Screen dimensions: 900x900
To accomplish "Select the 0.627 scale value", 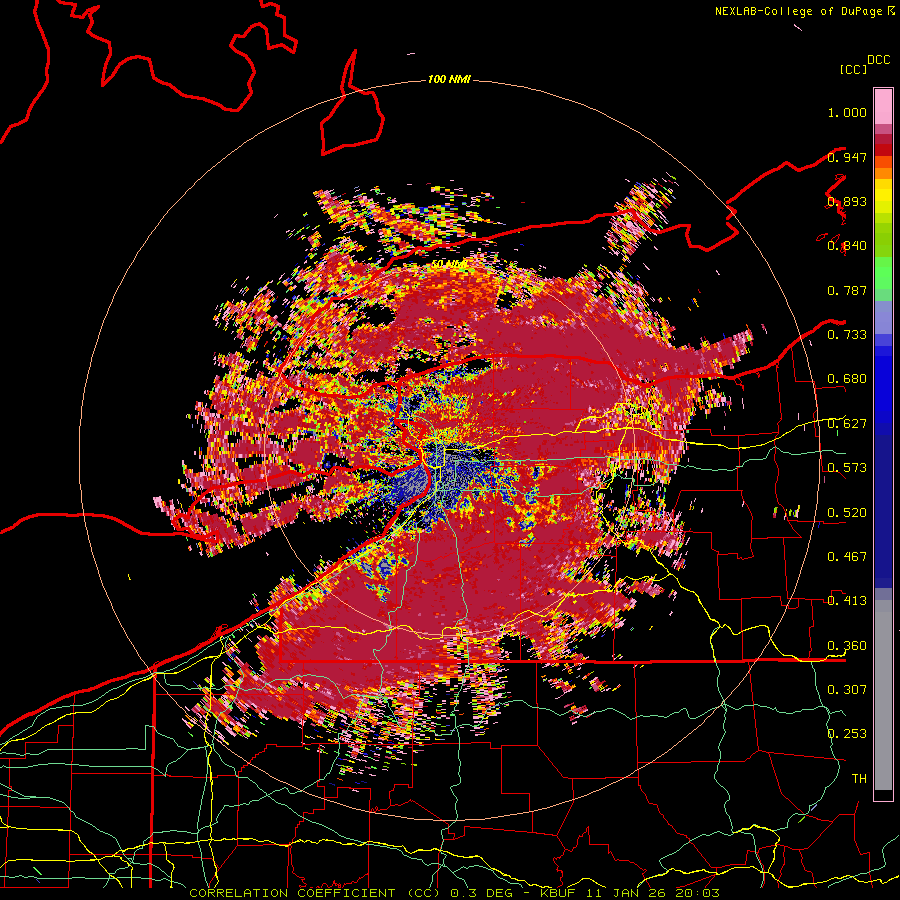I will [847, 424].
